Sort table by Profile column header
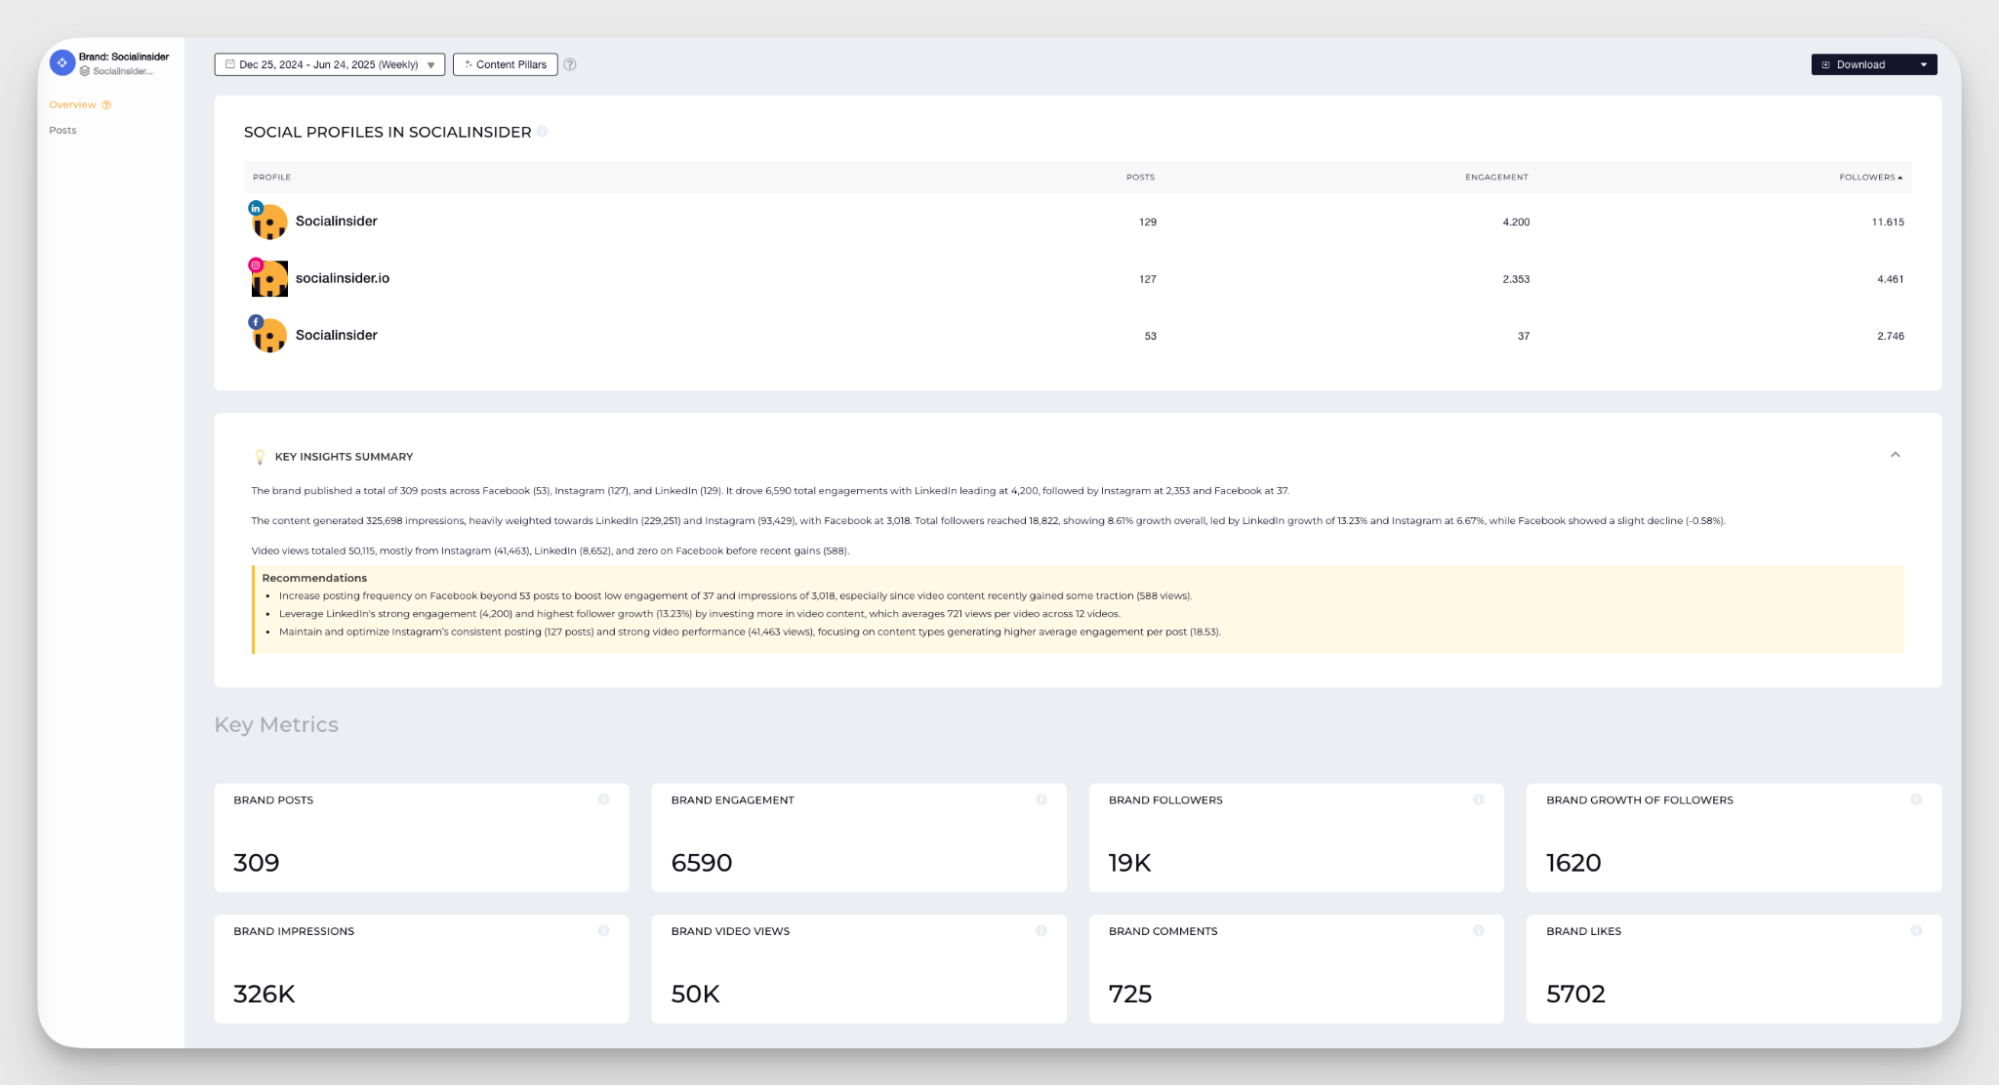This screenshot has height=1086, width=1999. (272, 177)
